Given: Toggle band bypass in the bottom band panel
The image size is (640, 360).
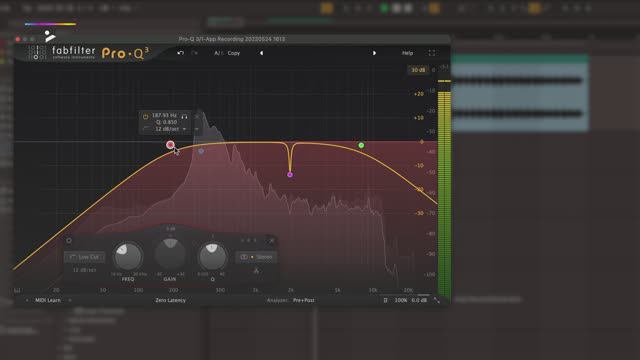Looking at the screenshot, I should (69, 241).
